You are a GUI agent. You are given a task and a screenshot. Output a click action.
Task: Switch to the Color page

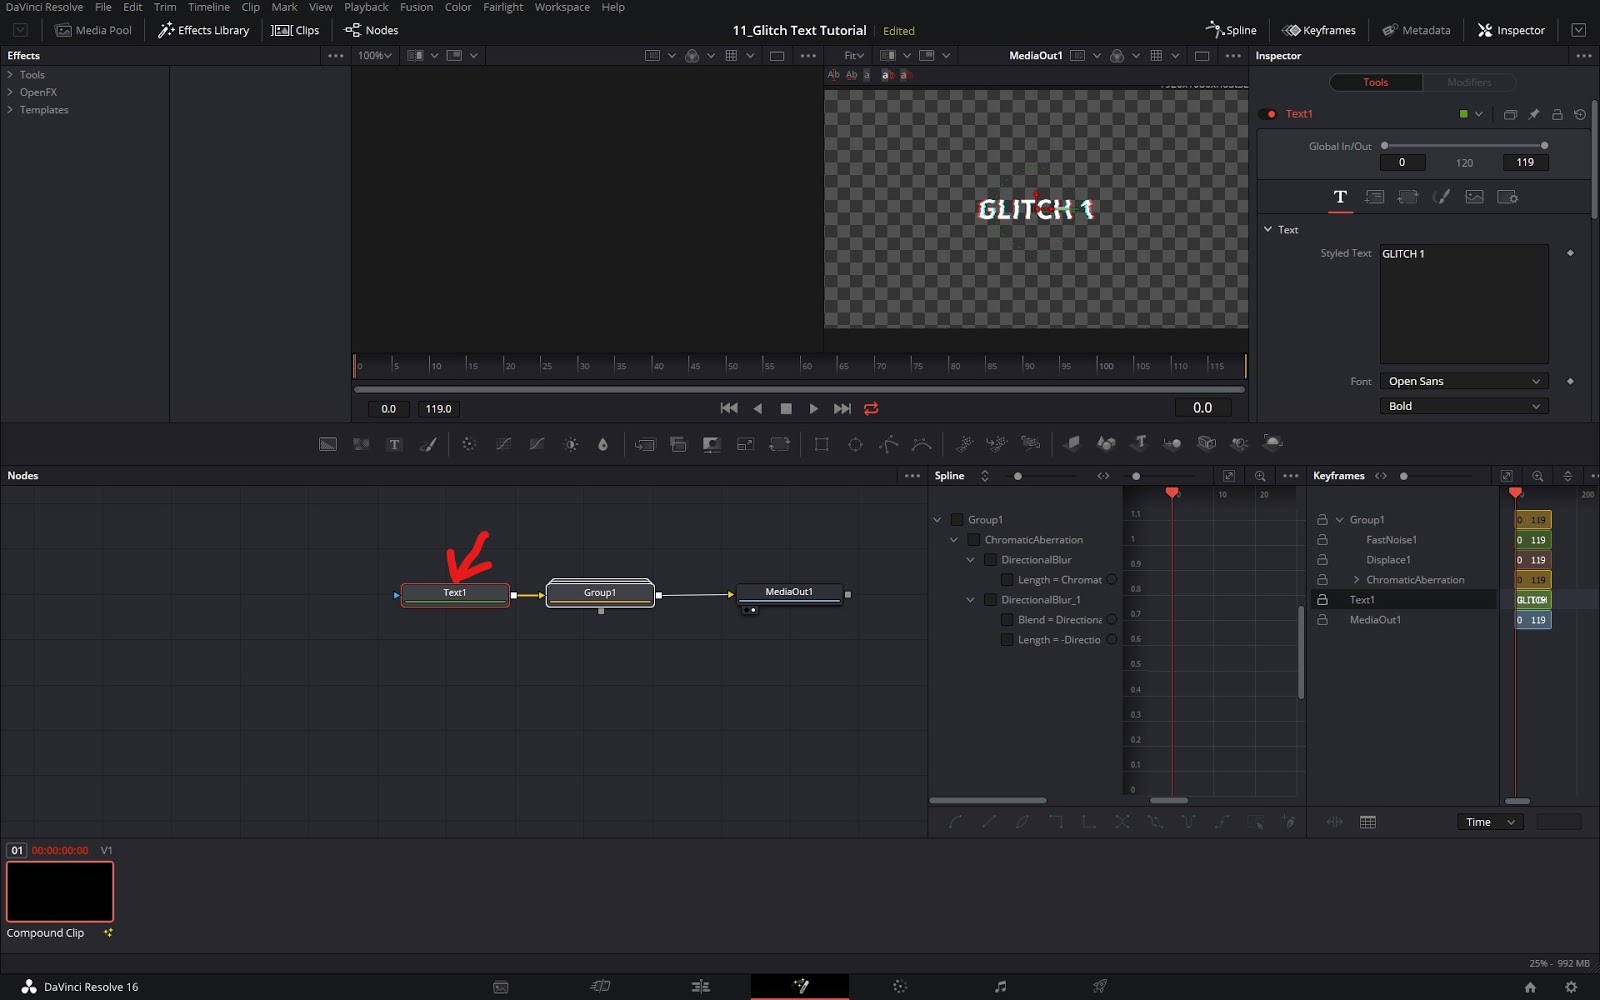pos(899,987)
